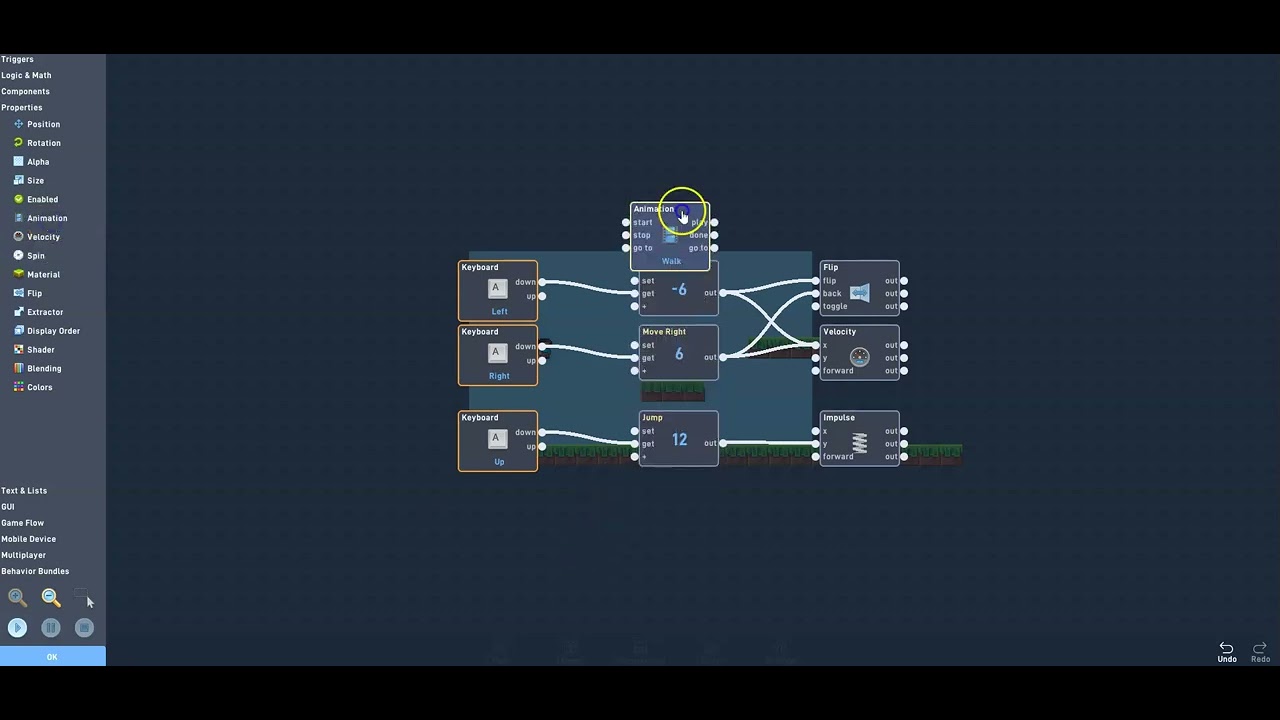The width and height of the screenshot is (1280, 720).
Task: Select the Enabled behavior icon
Action: (x=18, y=199)
